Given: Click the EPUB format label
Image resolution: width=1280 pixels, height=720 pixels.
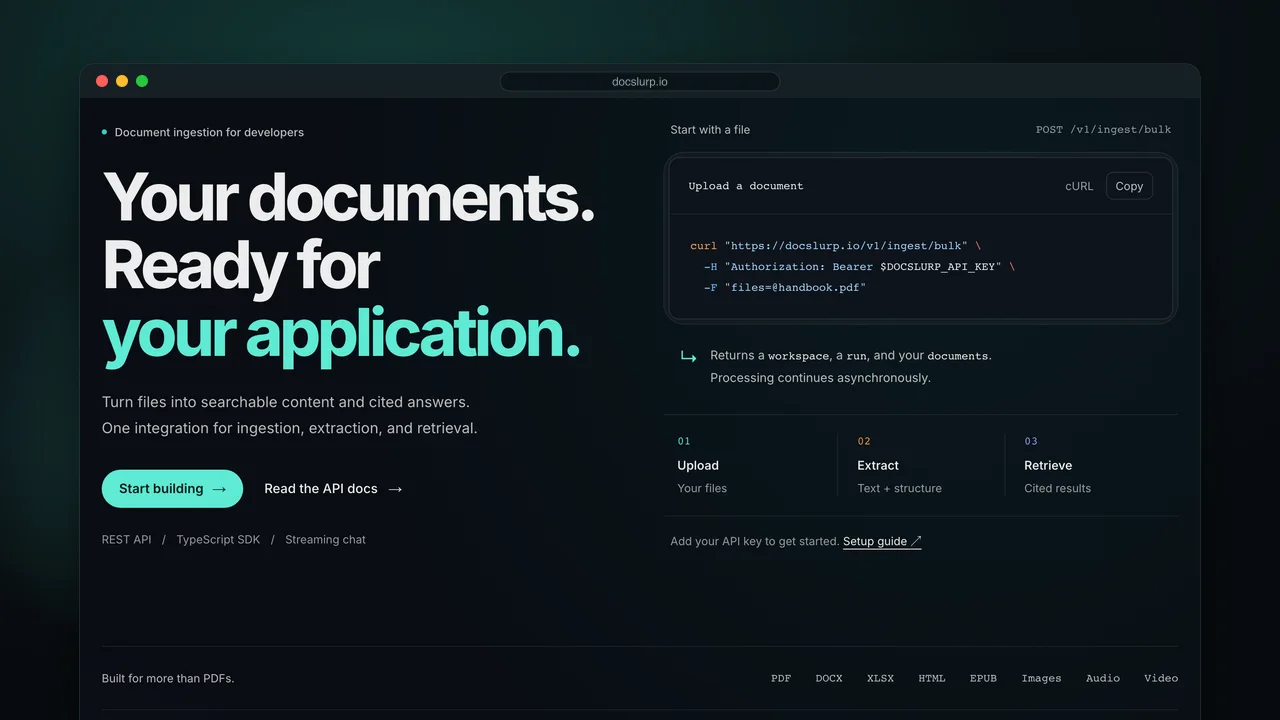Looking at the screenshot, I should pyautogui.click(x=983, y=678).
